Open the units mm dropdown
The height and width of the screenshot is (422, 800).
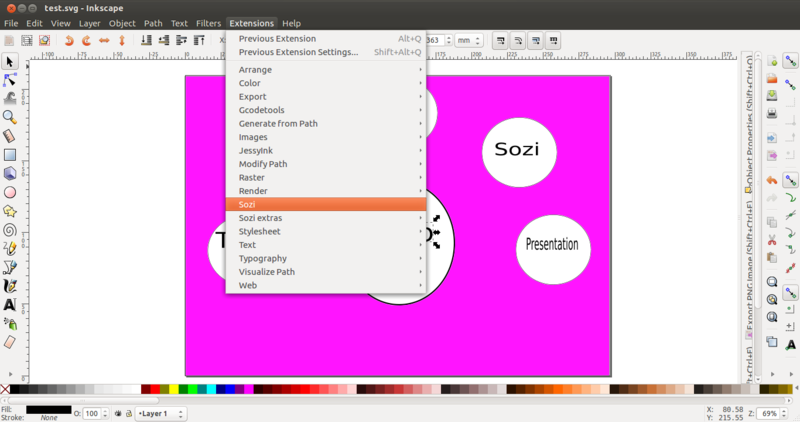[x=468, y=40]
